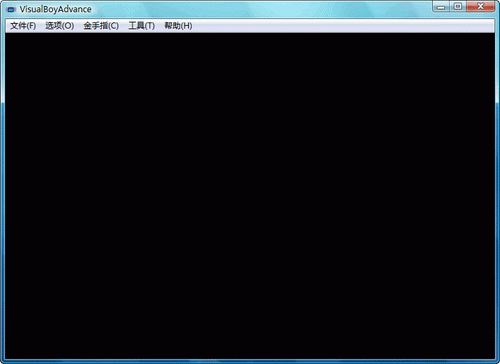Click the VisualBoyAdvance title text
Screen dimensions: 500x364
coord(55,9)
